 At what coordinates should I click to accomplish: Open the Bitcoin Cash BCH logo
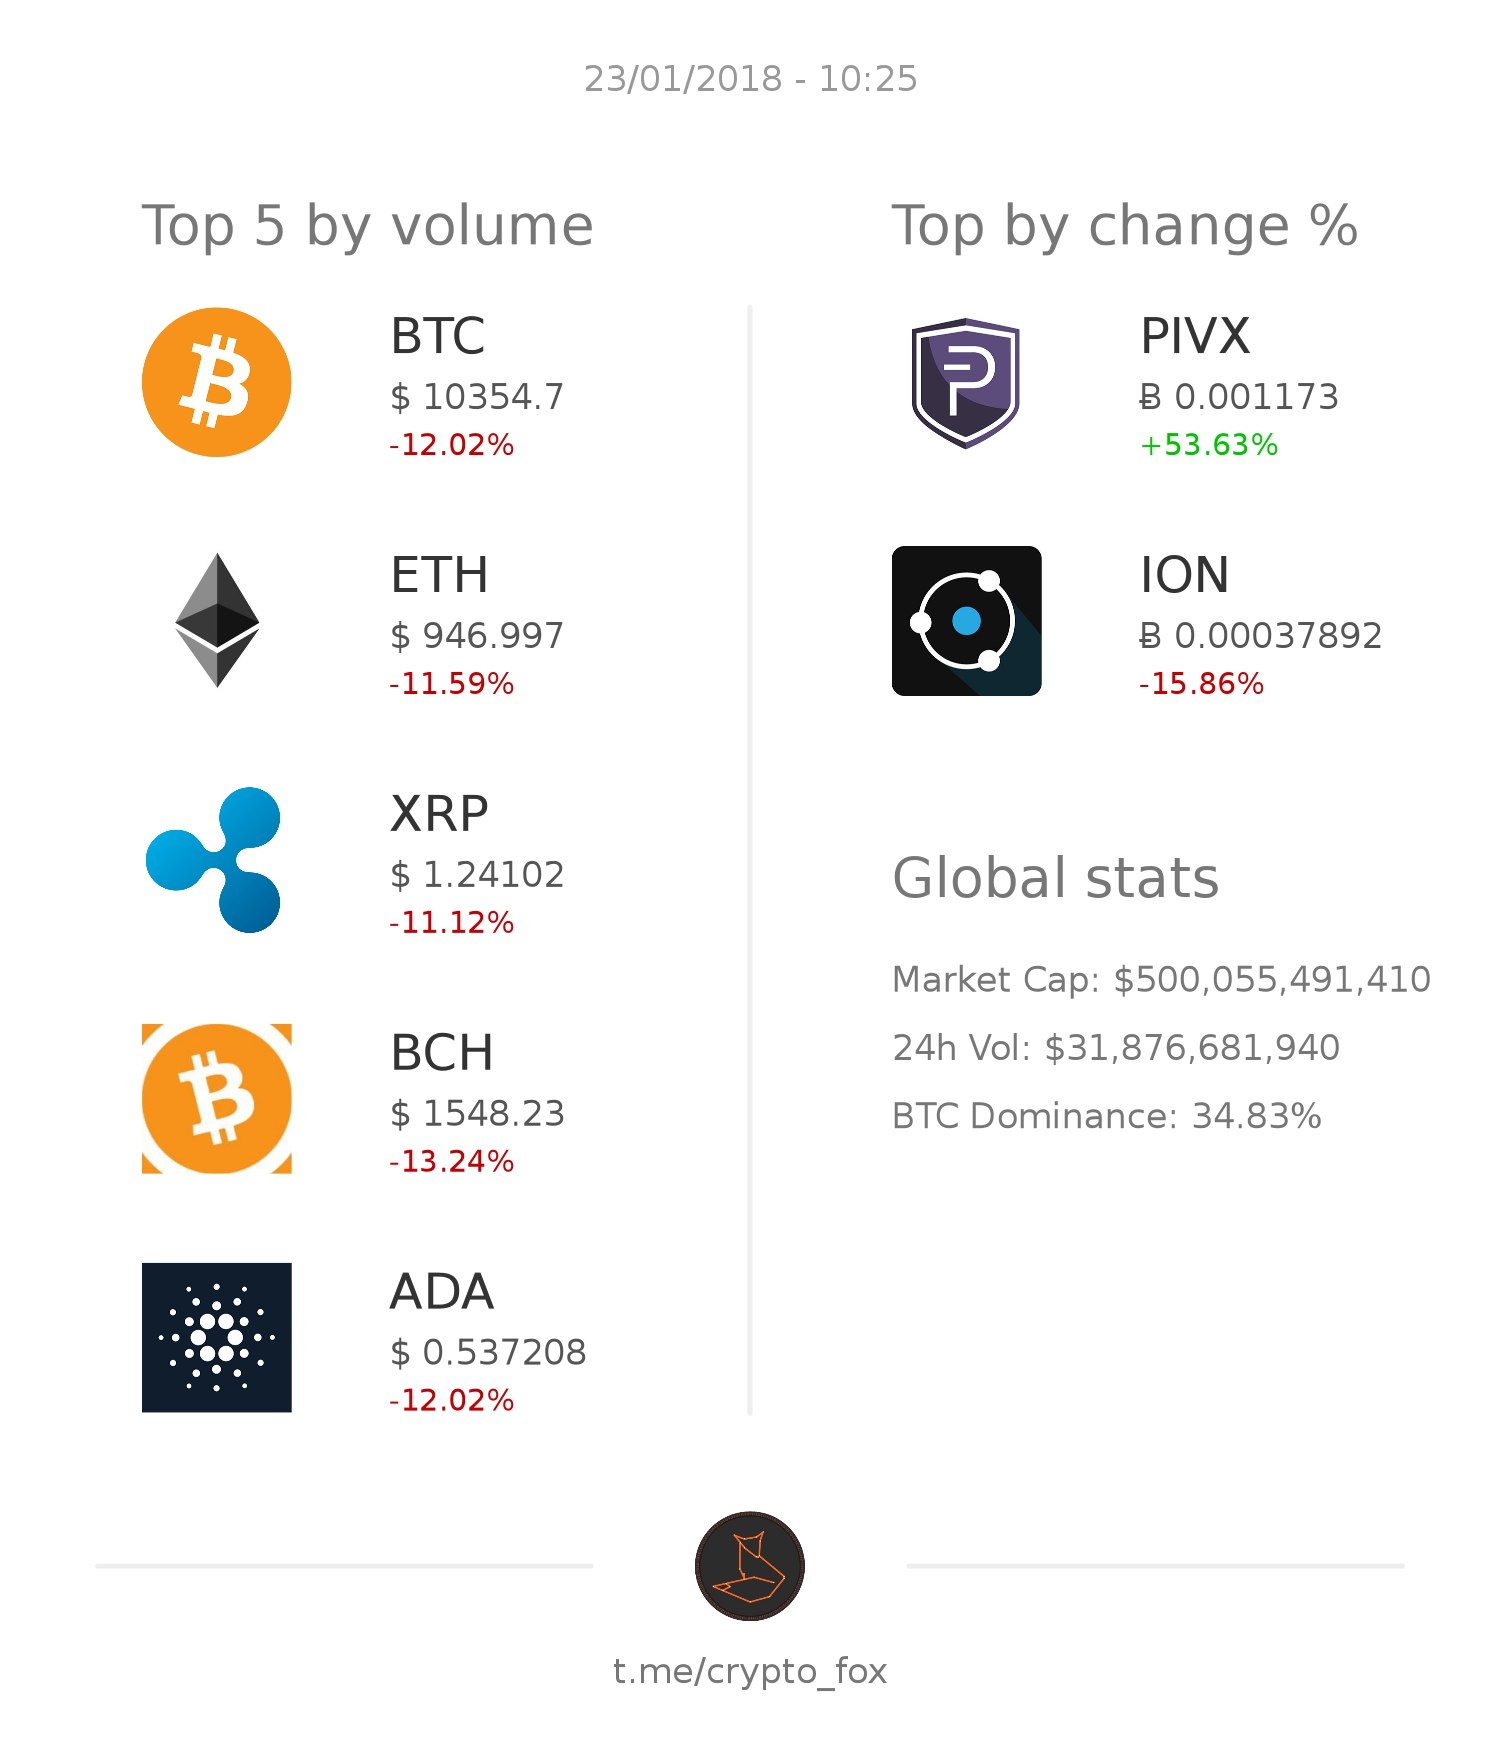216,1098
